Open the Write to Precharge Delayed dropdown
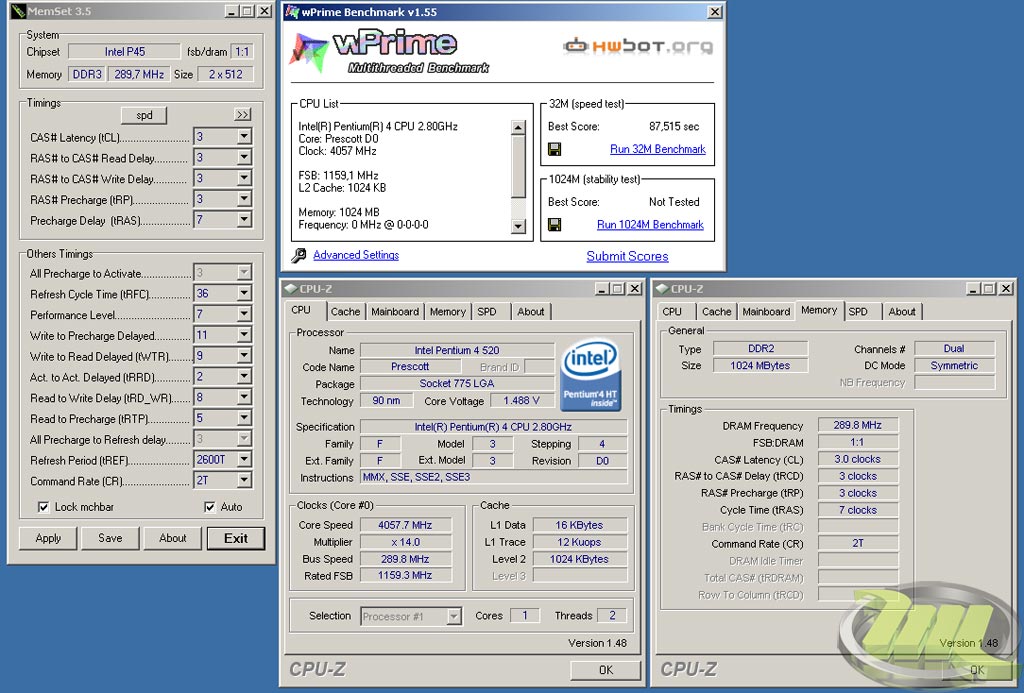The image size is (1024, 693). click(x=244, y=335)
